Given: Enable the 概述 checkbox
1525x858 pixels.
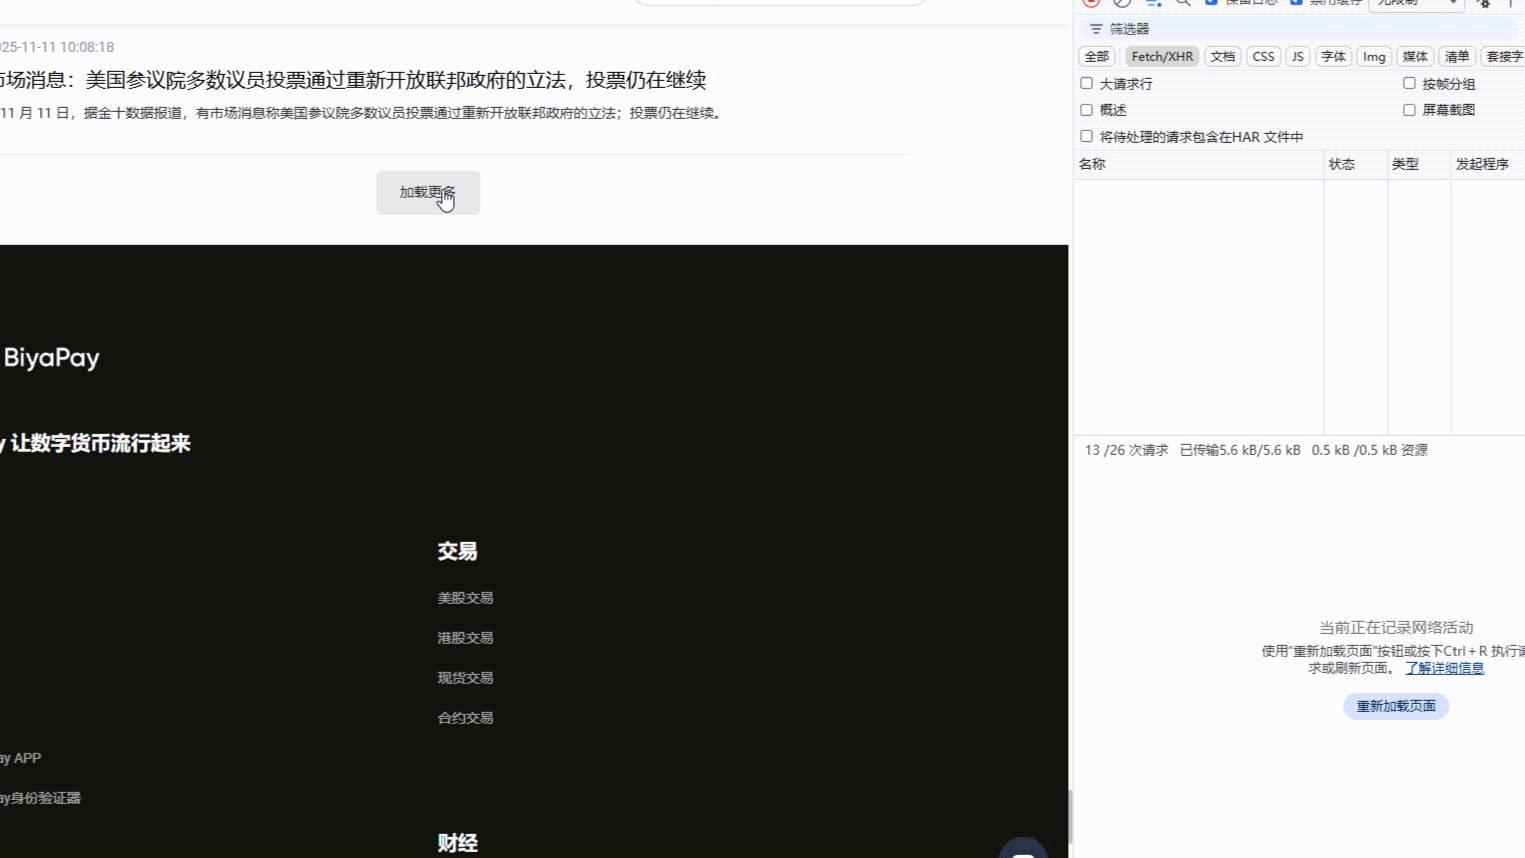Looking at the screenshot, I should 1087,110.
